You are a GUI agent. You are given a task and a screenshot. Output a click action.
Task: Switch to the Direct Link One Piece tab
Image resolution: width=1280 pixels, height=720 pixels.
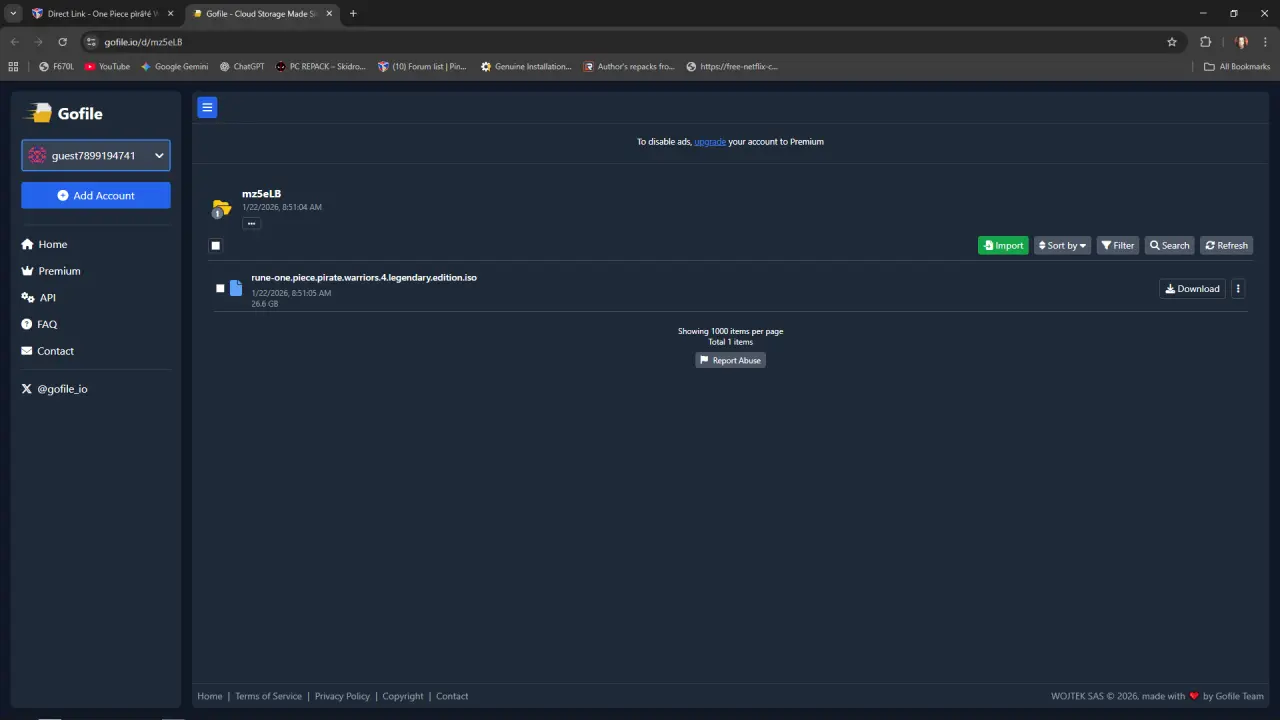coord(101,14)
